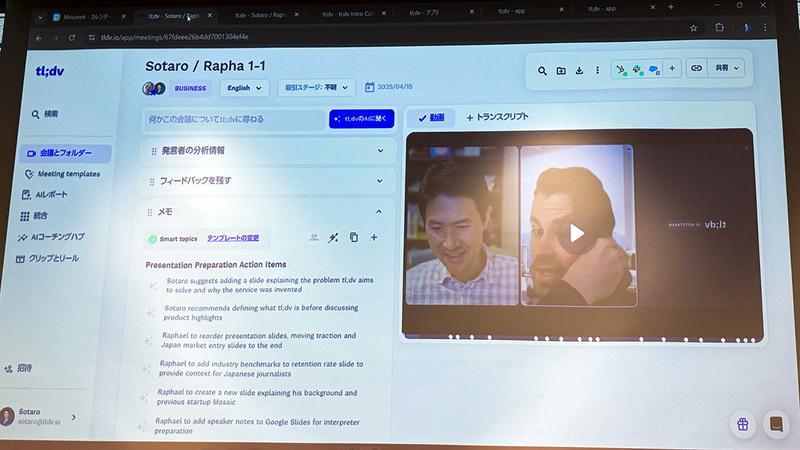Click the テンプレートの変更 link
This screenshot has height=450, width=800.
point(233,238)
